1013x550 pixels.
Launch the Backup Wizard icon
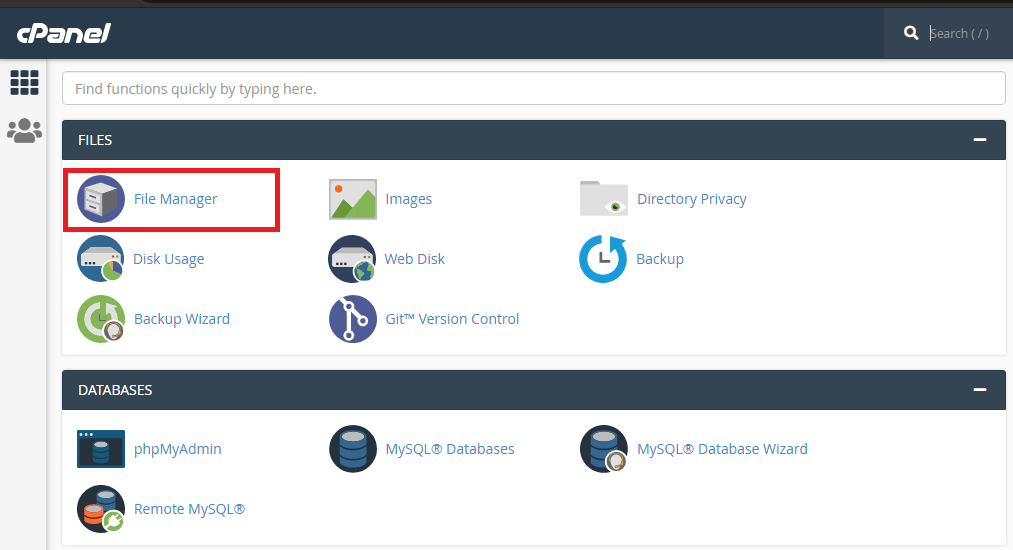[101, 319]
